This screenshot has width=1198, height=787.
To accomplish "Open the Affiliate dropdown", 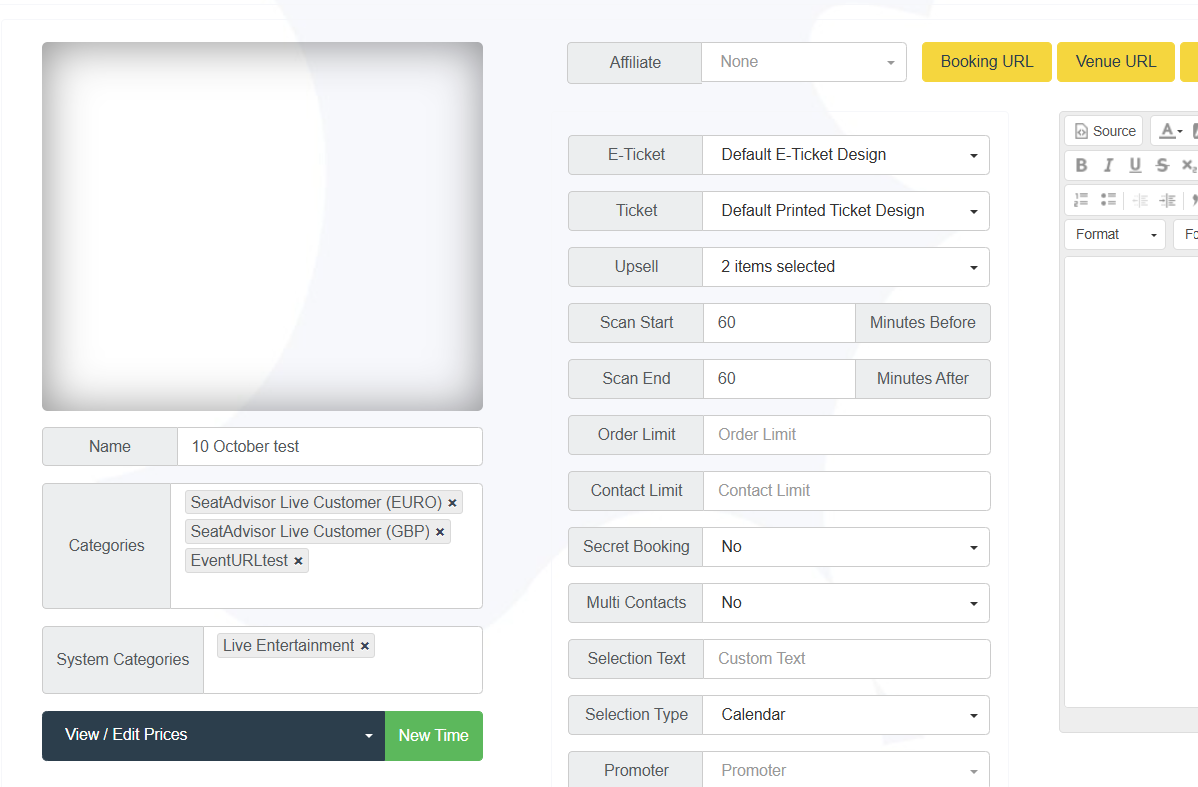I will (x=804, y=62).
